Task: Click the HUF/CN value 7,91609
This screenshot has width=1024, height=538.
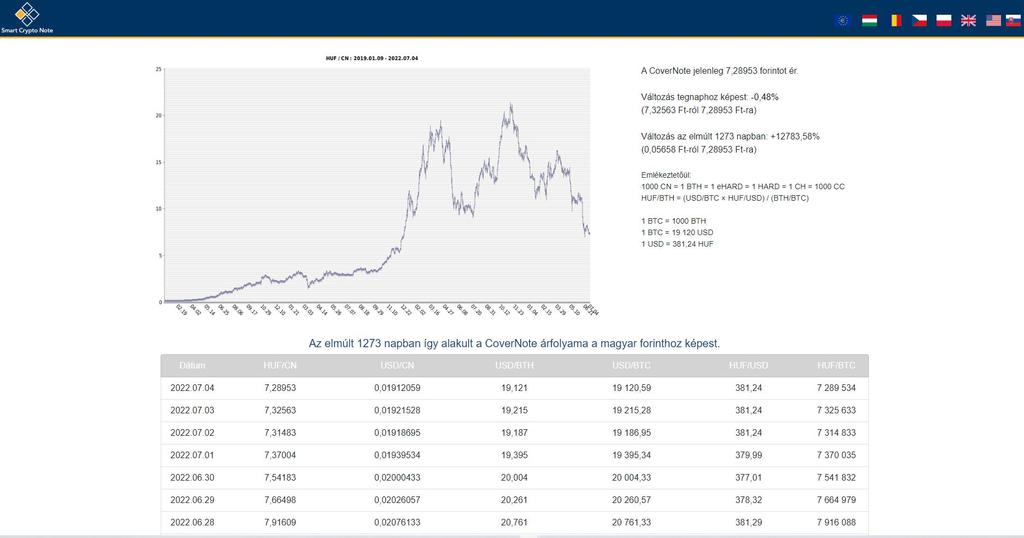Action: coord(280,522)
